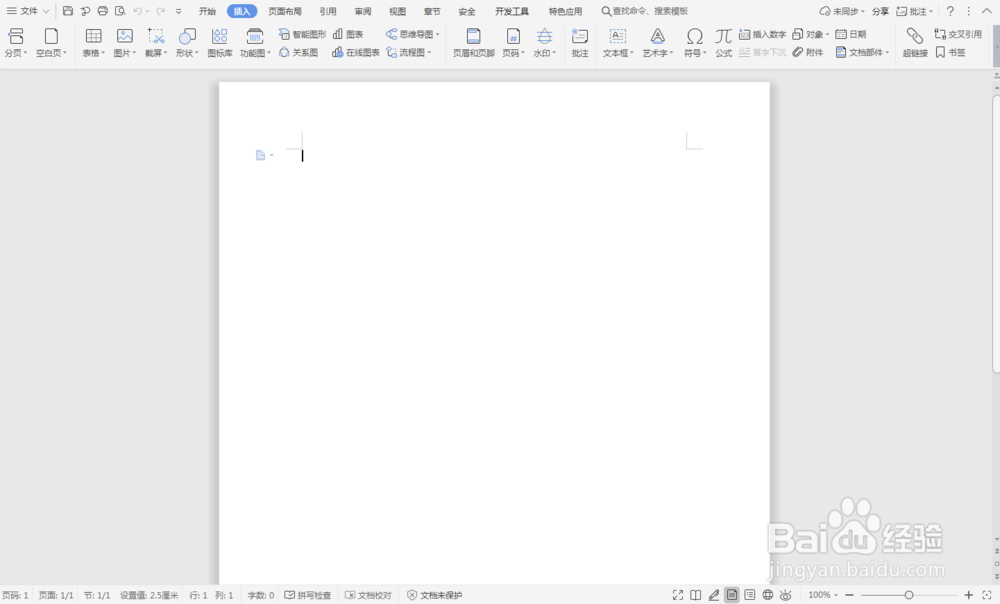Switch to full screen view in status bar
Image resolution: width=1000 pixels, height=604 pixels.
click(678, 595)
